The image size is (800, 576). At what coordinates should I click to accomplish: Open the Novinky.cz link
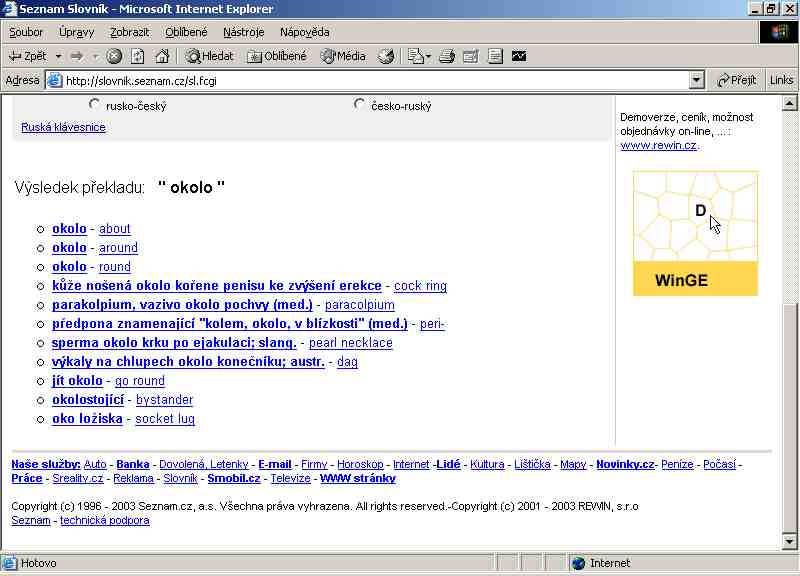pos(625,464)
